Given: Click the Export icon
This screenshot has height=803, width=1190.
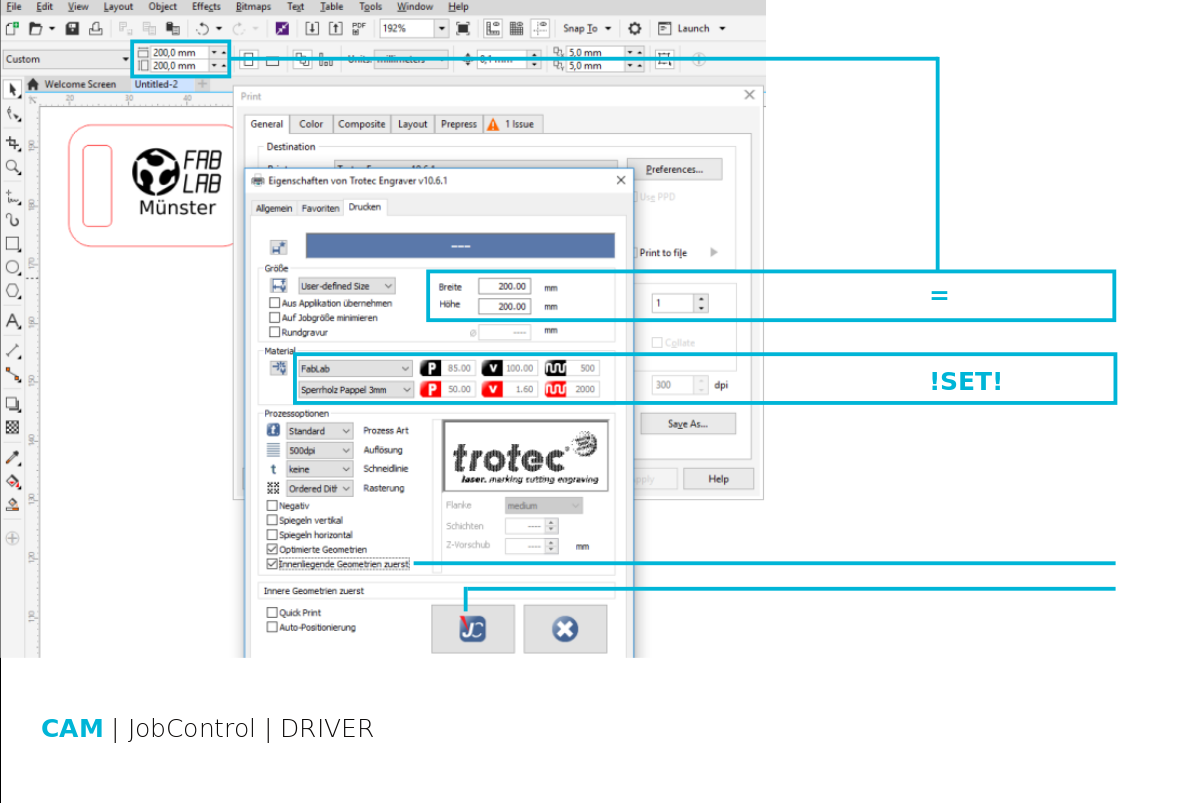Looking at the screenshot, I should point(335,28).
